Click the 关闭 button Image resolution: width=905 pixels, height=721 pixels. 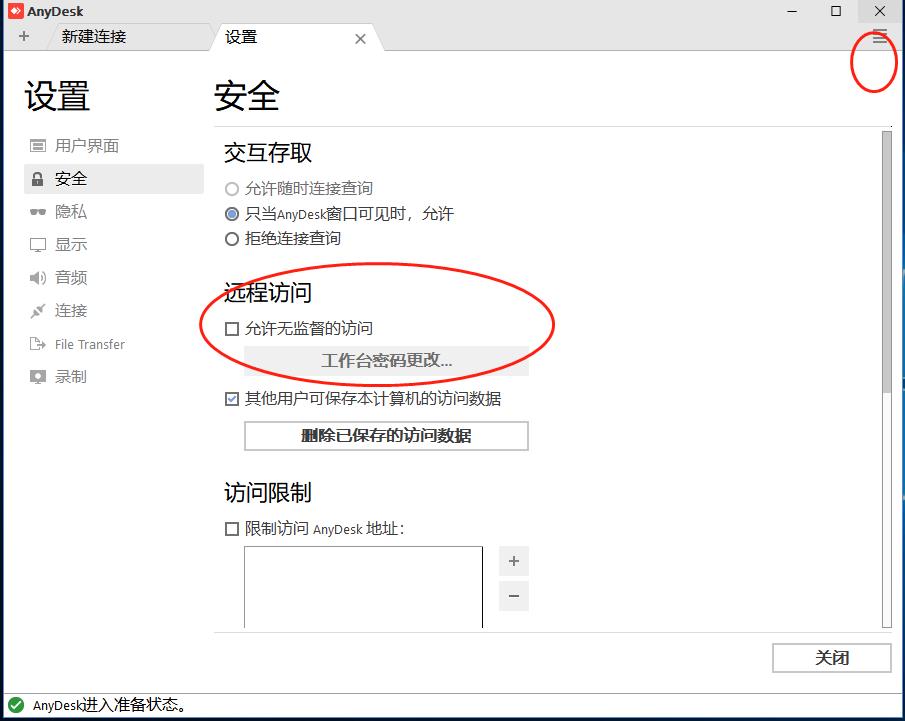[x=832, y=658]
